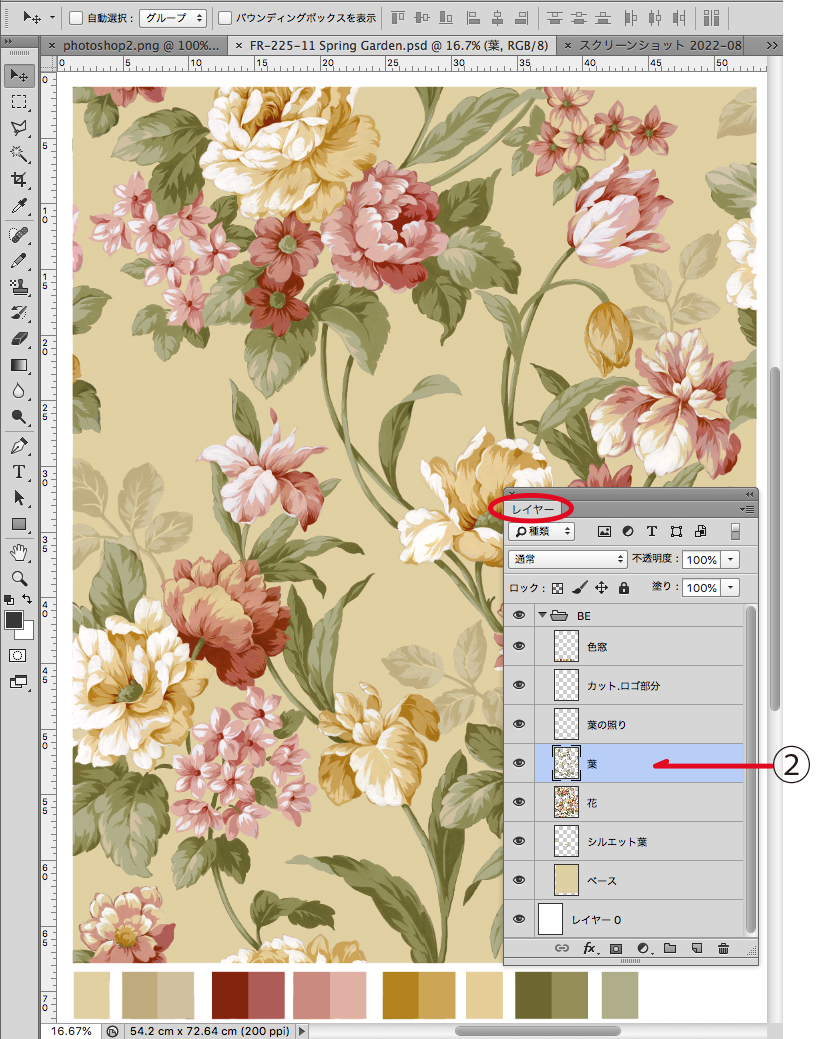The height and width of the screenshot is (1039, 826).
Task: Swap foreground and background colors
Action: coord(27,599)
